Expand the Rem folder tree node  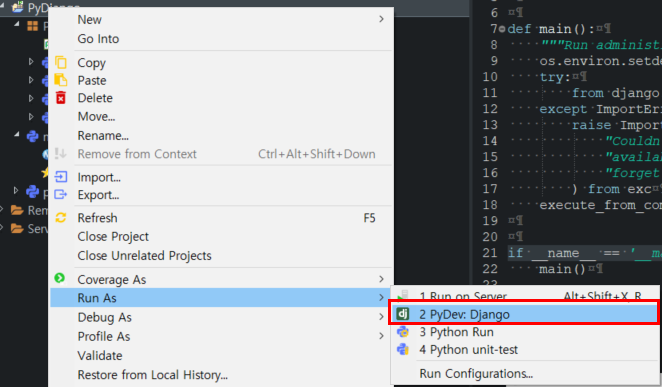(x=2, y=210)
